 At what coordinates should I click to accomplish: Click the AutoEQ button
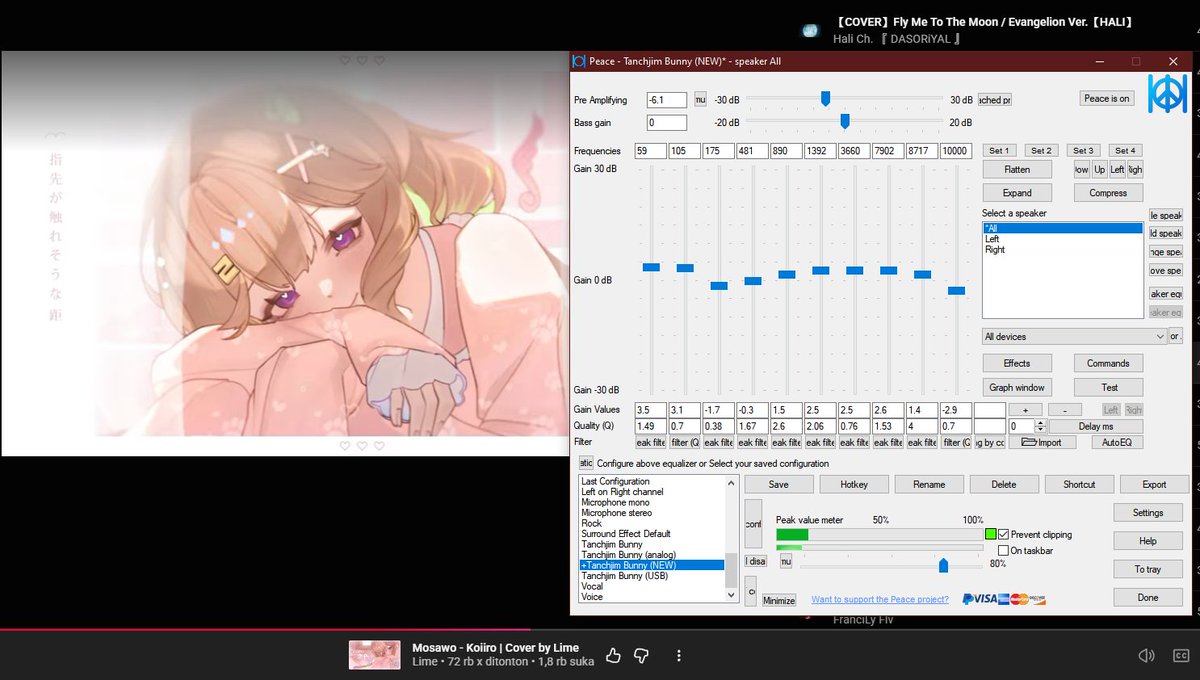point(1117,442)
